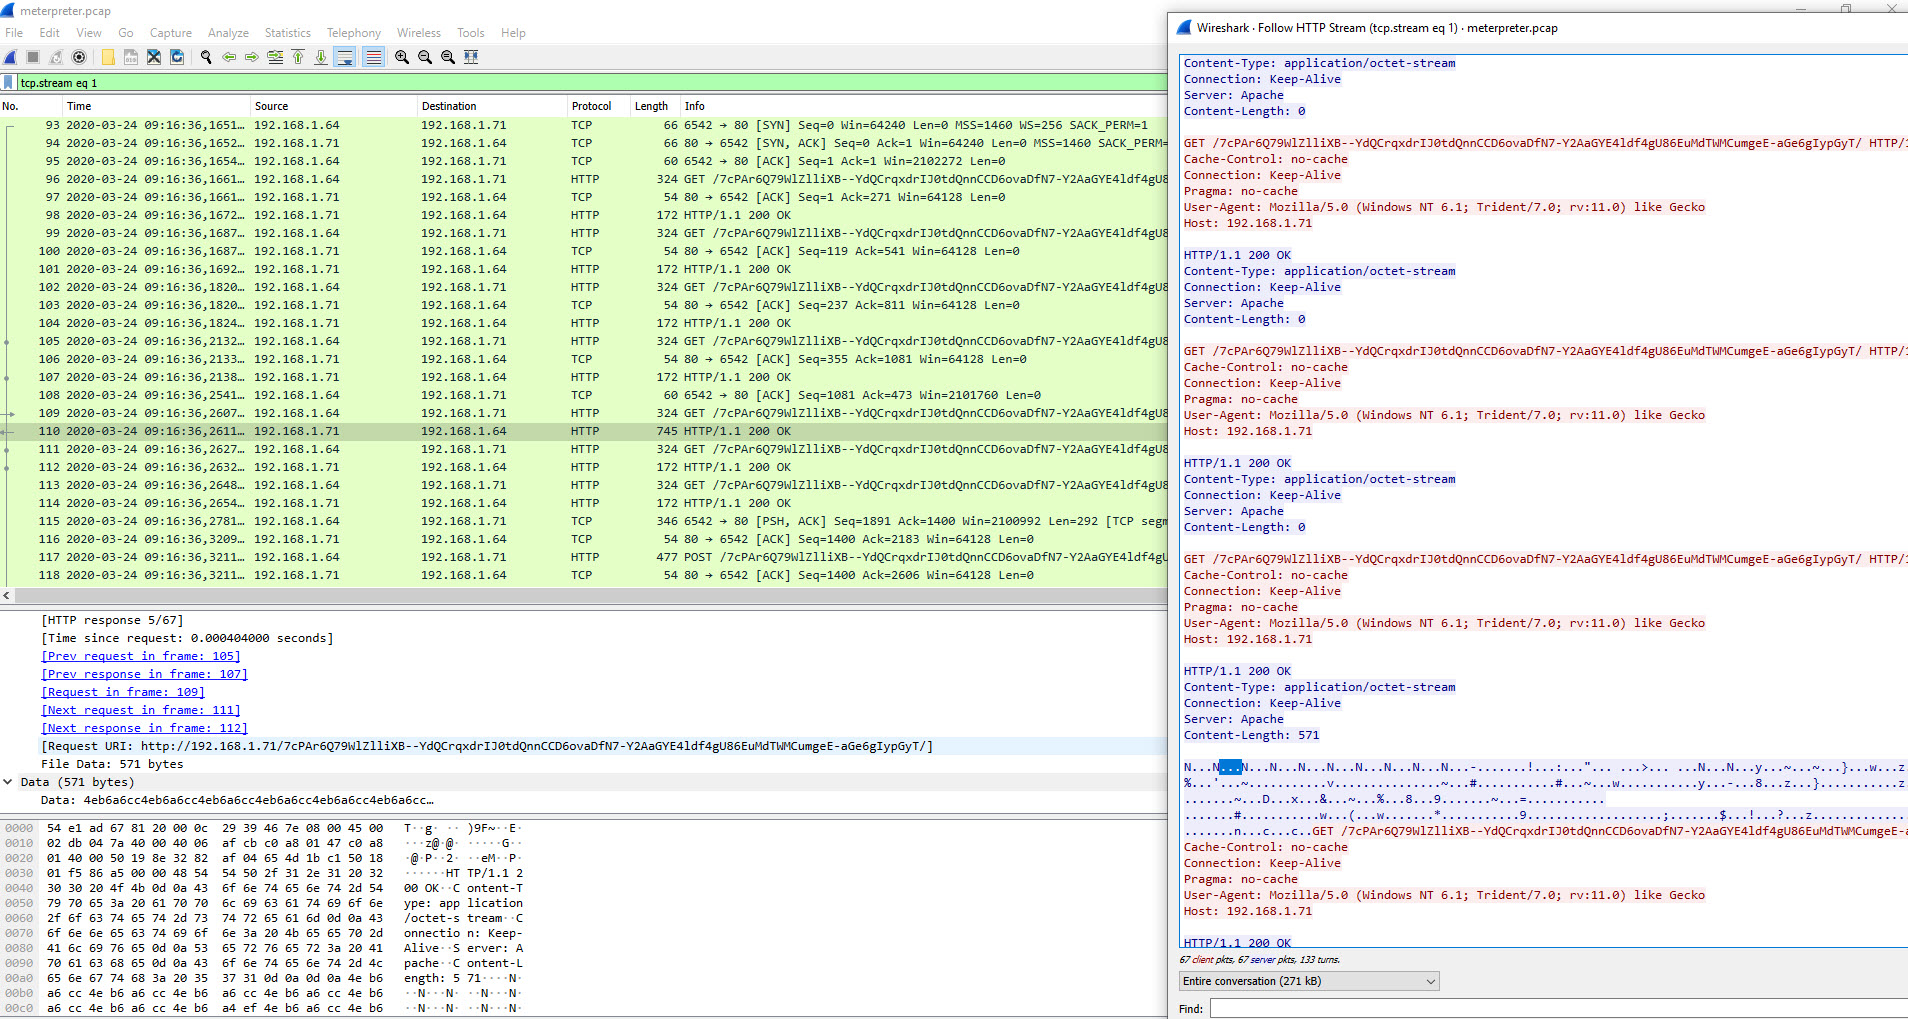Reset text to normal size icon
1908x1019 pixels.
(x=448, y=57)
